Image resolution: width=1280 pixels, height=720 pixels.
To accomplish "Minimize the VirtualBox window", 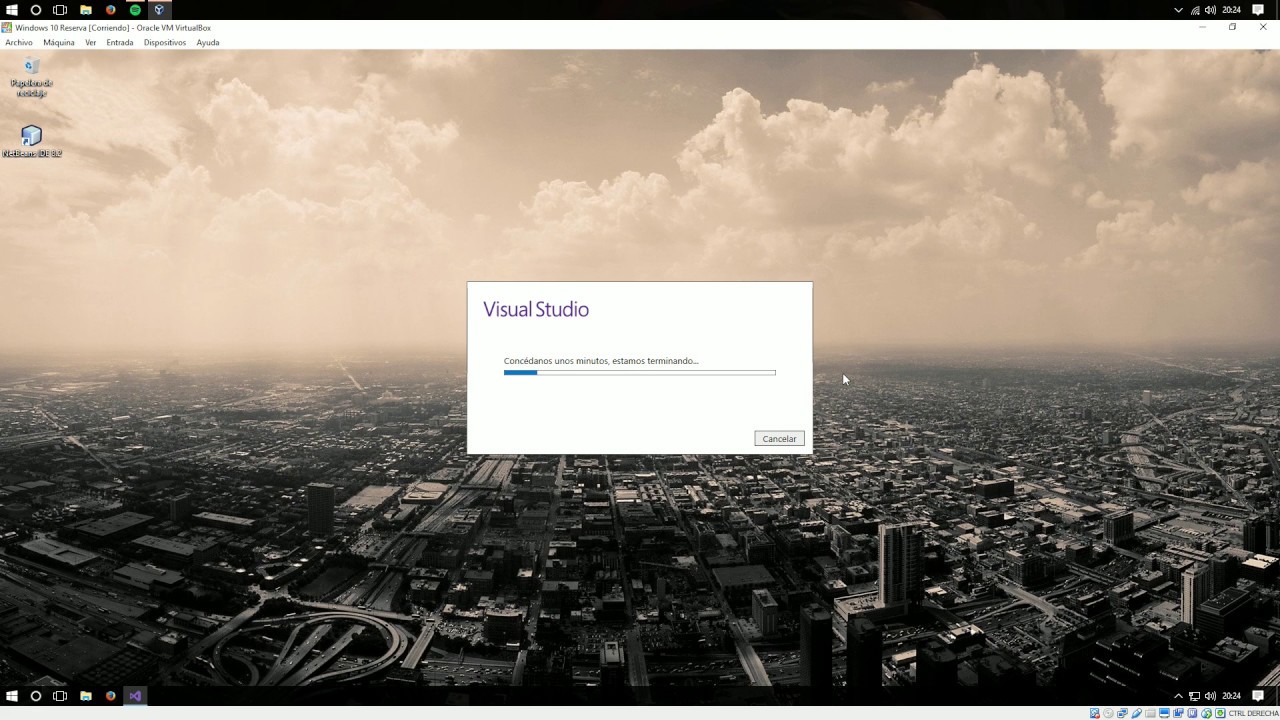I will click(x=1203, y=28).
